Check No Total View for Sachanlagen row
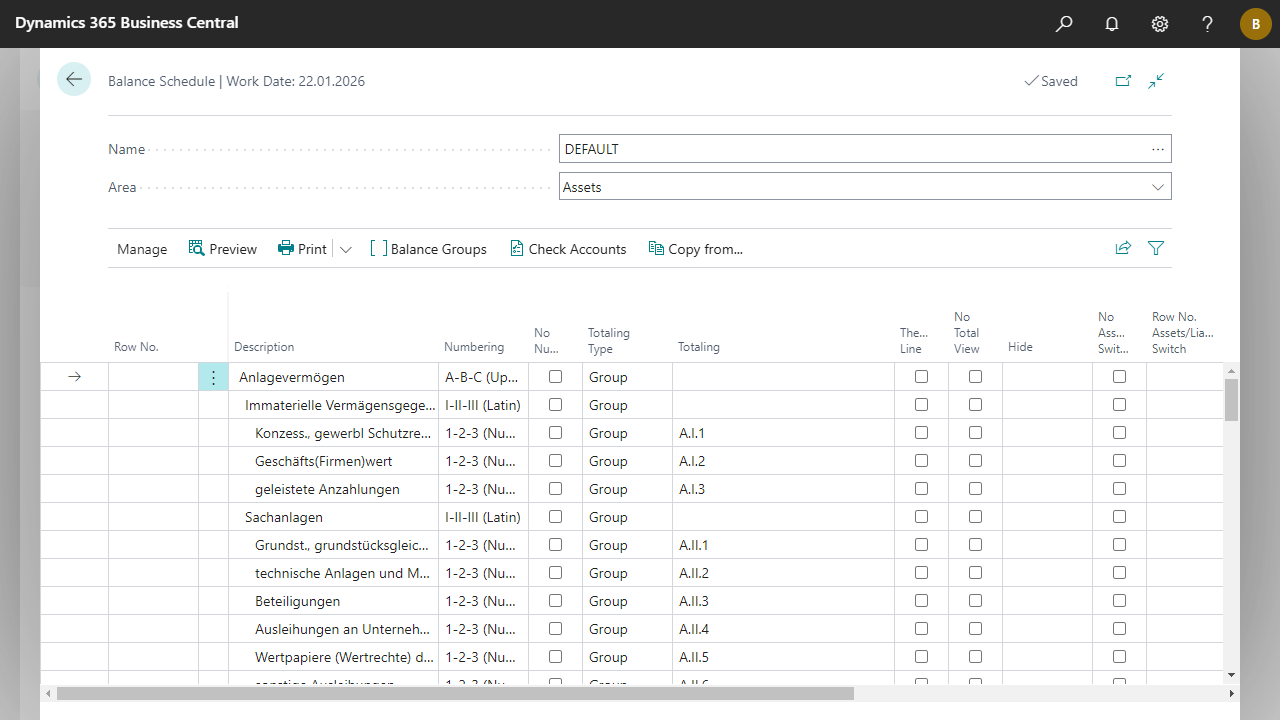 [x=975, y=517]
